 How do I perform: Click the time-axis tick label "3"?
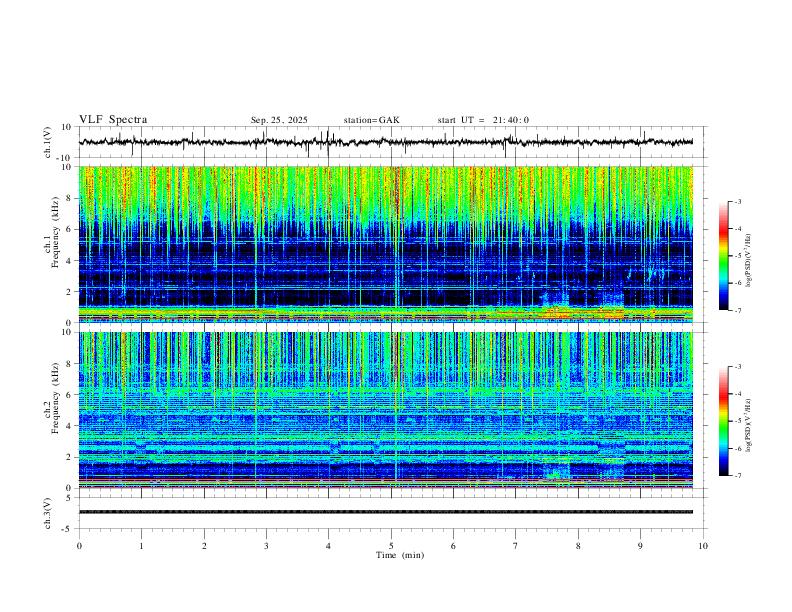[x=266, y=546]
